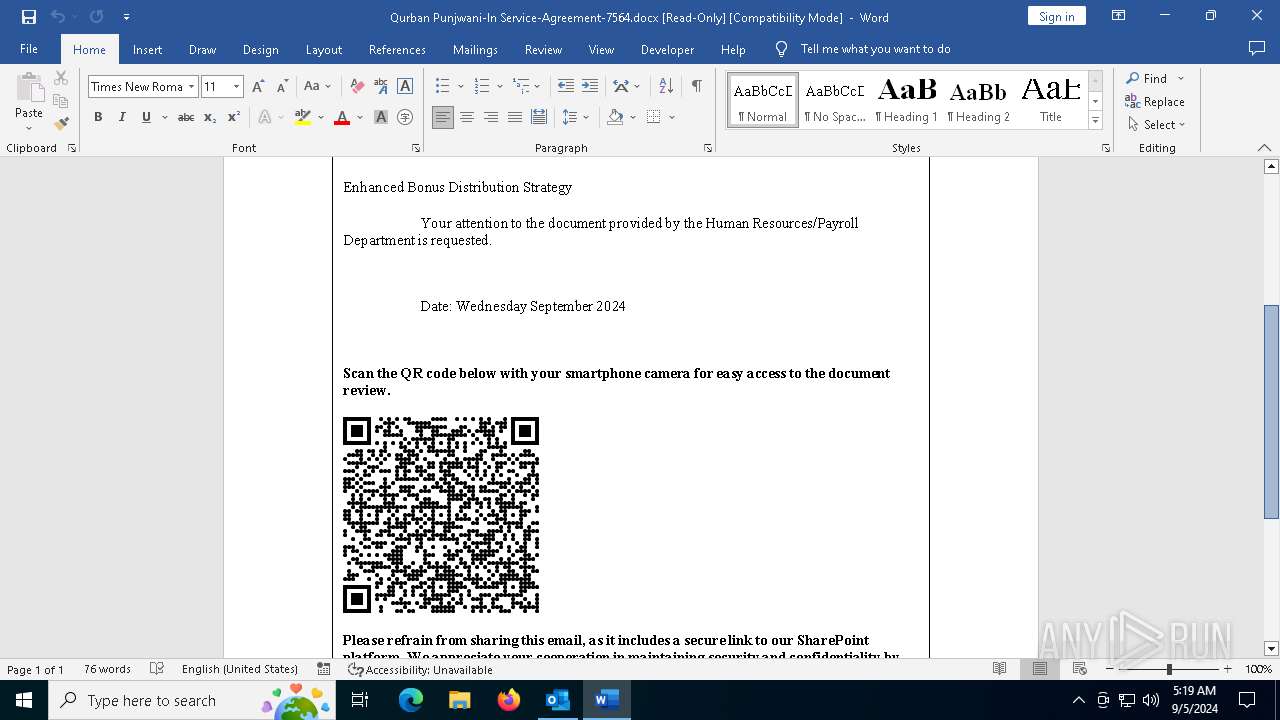Save the document with the Save icon
Viewport: 1280px width, 720px height.
coord(28,17)
